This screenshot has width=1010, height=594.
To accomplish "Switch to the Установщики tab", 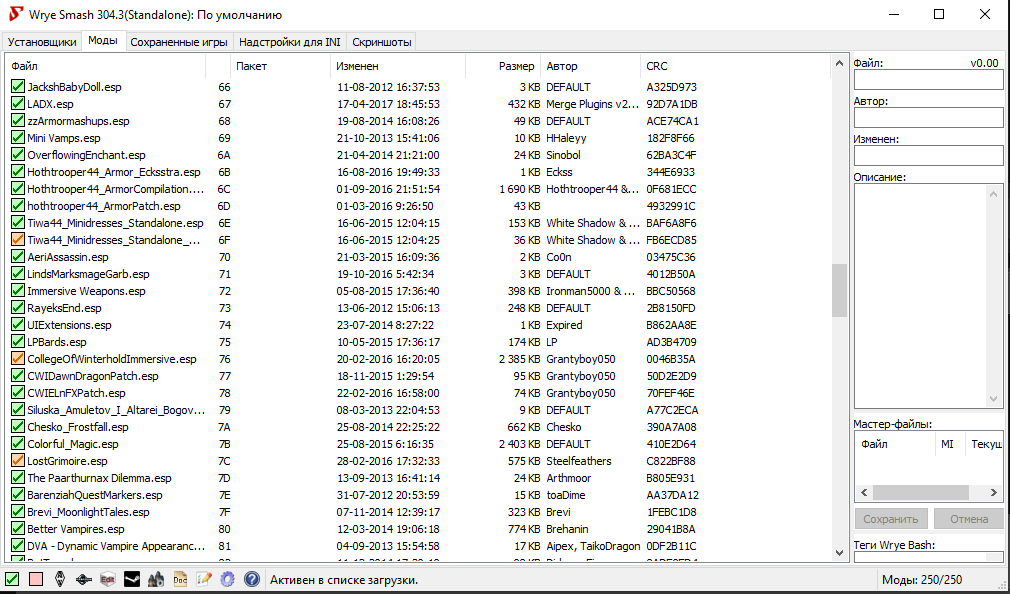I will click(x=42, y=42).
